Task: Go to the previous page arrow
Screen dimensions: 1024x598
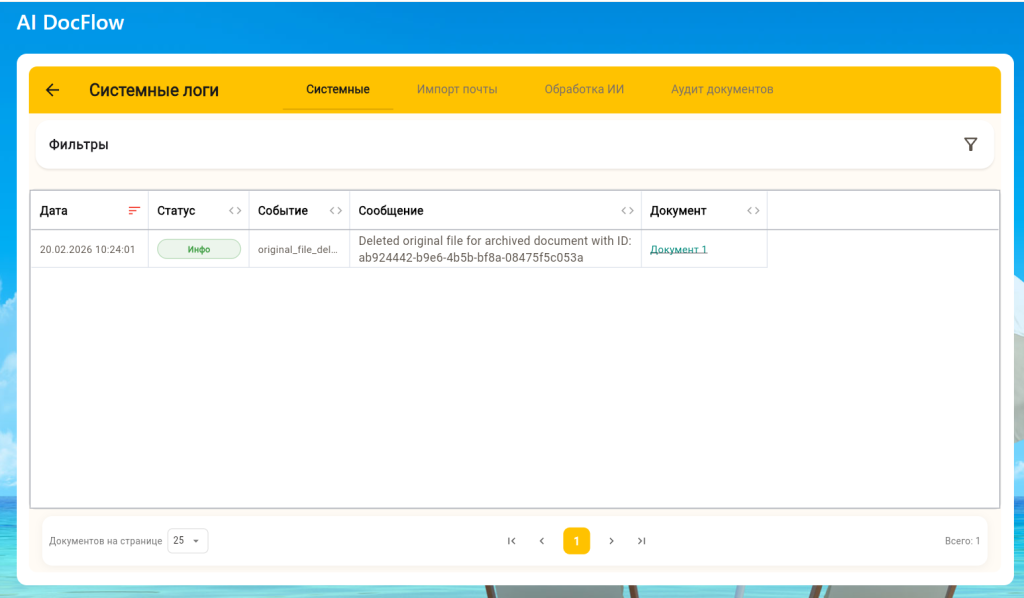Action: coord(542,541)
